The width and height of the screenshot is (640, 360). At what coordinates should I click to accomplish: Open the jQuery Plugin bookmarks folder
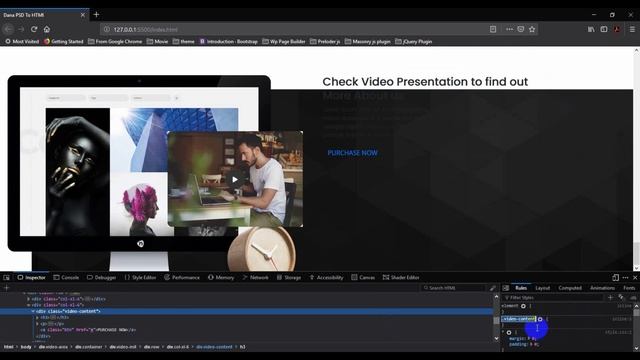tap(413, 42)
